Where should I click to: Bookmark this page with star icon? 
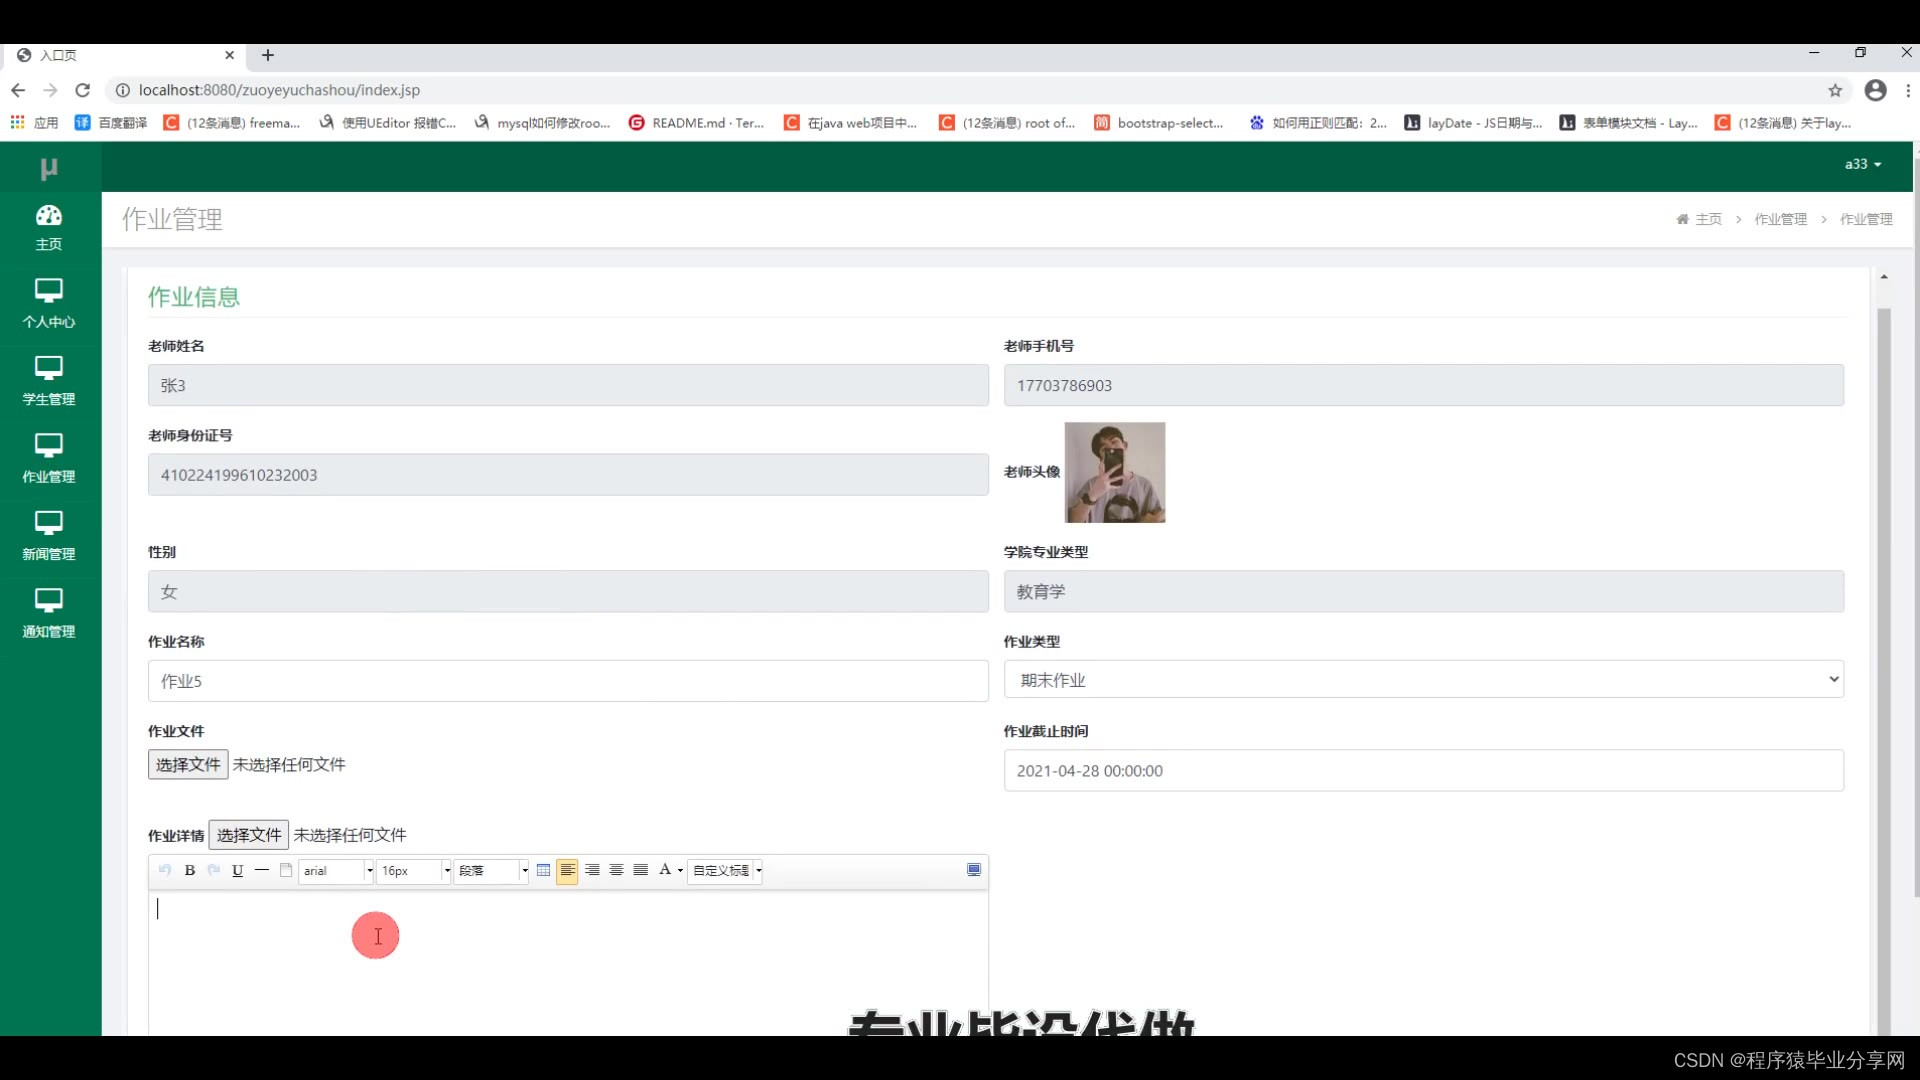coord(1835,90)
